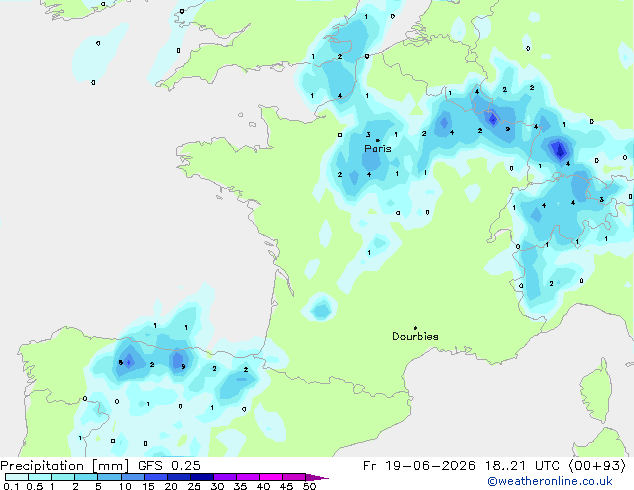This screenshot has width=634, height=490.
Task: Click the legend value "50"
Action: pos(309,486)
